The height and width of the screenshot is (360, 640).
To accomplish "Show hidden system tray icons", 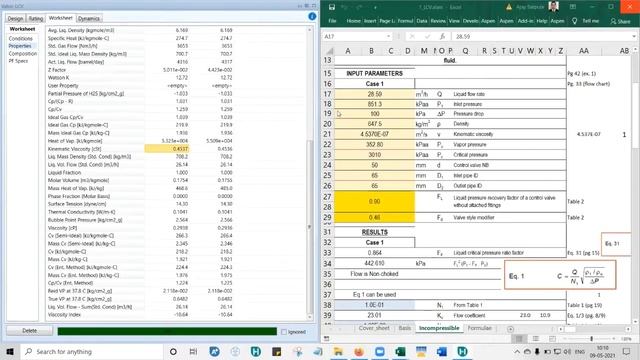I will click(x=517, y=351).
